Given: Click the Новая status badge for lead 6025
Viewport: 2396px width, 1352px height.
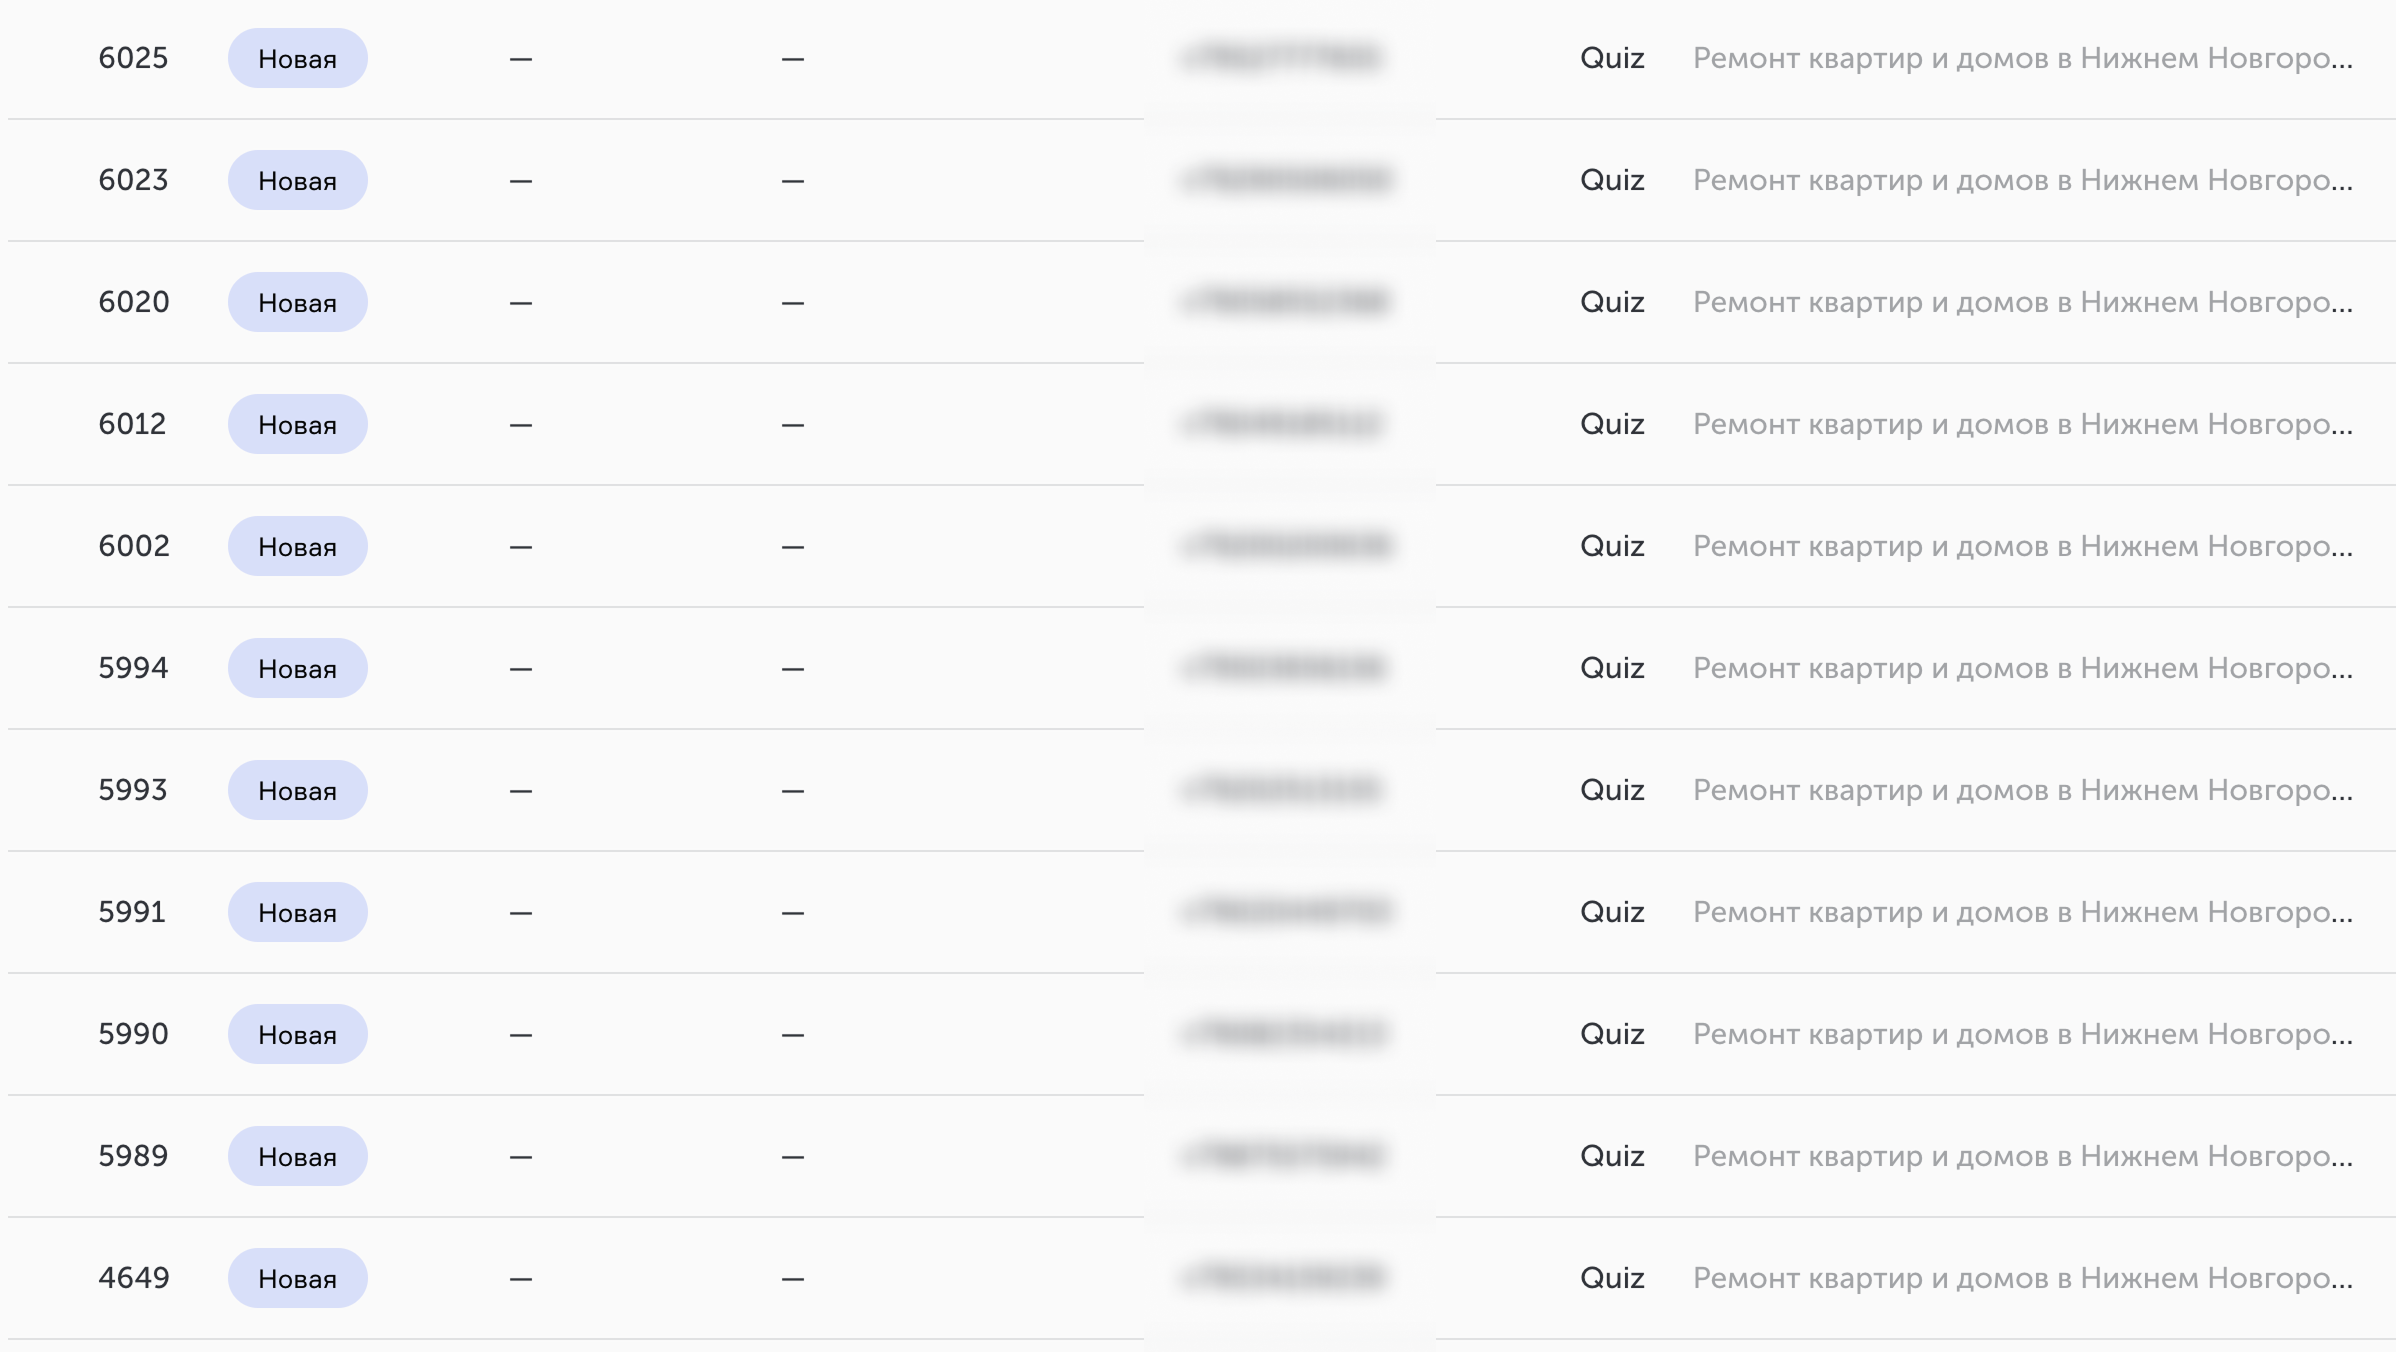Looking at the screenshot, I should point(297,58).
